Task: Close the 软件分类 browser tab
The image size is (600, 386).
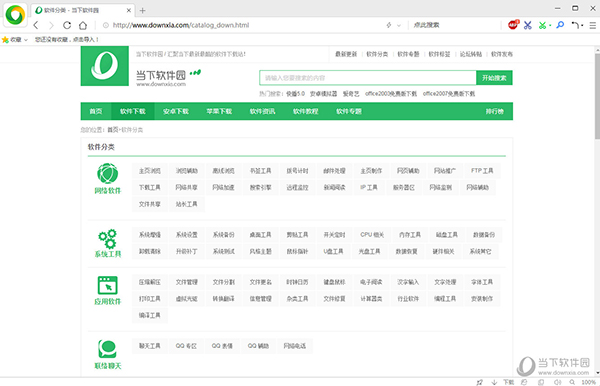Action: pyautogui.click(x=129, y=11)
